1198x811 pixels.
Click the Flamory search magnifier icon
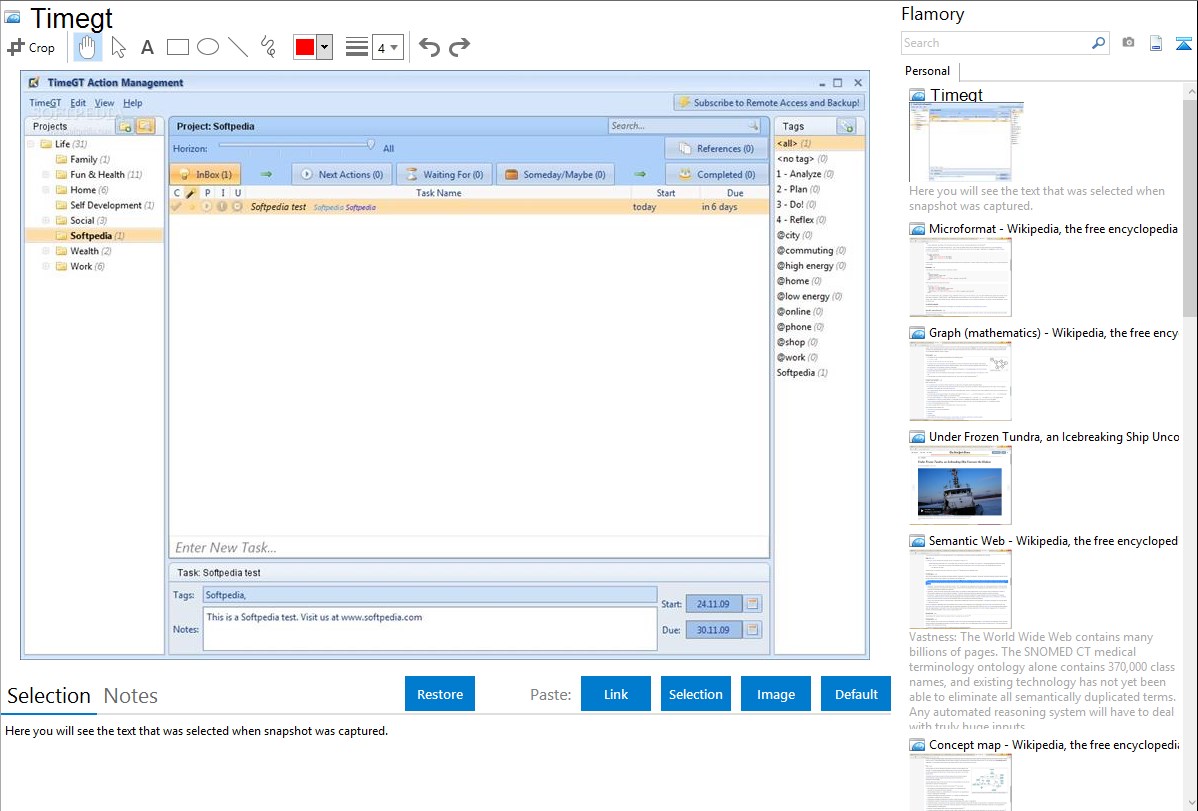click(1098, 43)
